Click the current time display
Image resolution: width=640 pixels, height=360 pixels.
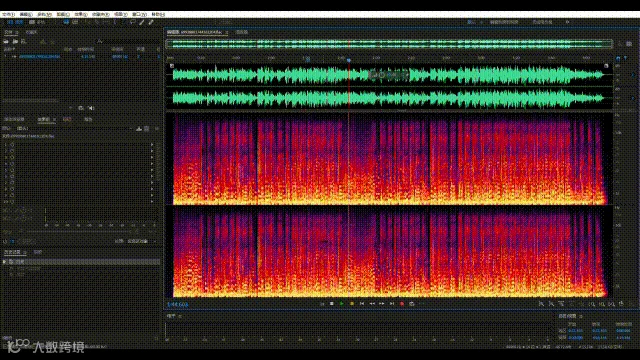click(x=177, y=304)
